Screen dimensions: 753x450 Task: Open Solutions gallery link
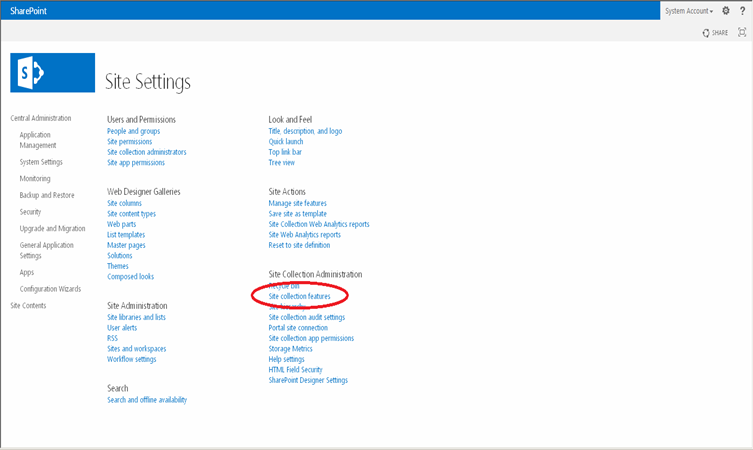[x=120, y=255]
